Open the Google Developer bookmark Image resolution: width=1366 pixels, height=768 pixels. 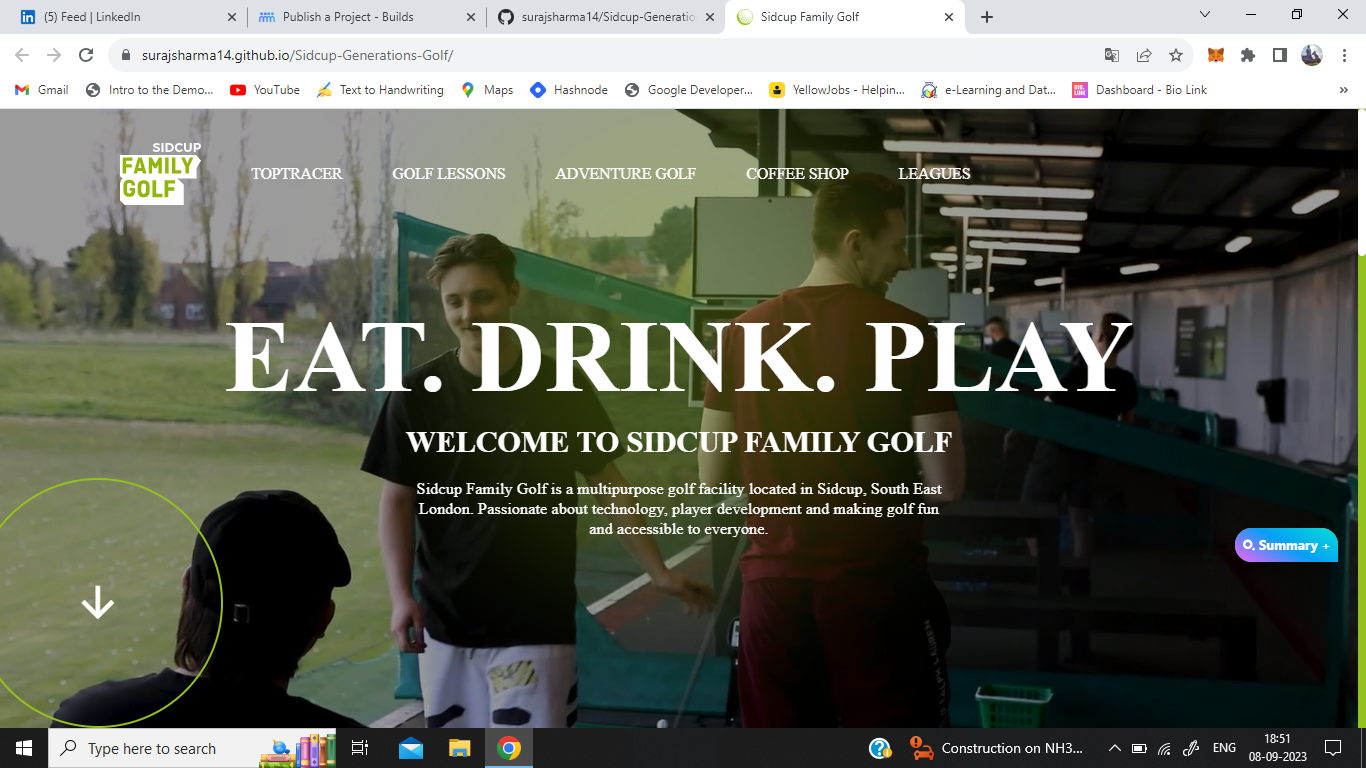click(x=688, y=89)
